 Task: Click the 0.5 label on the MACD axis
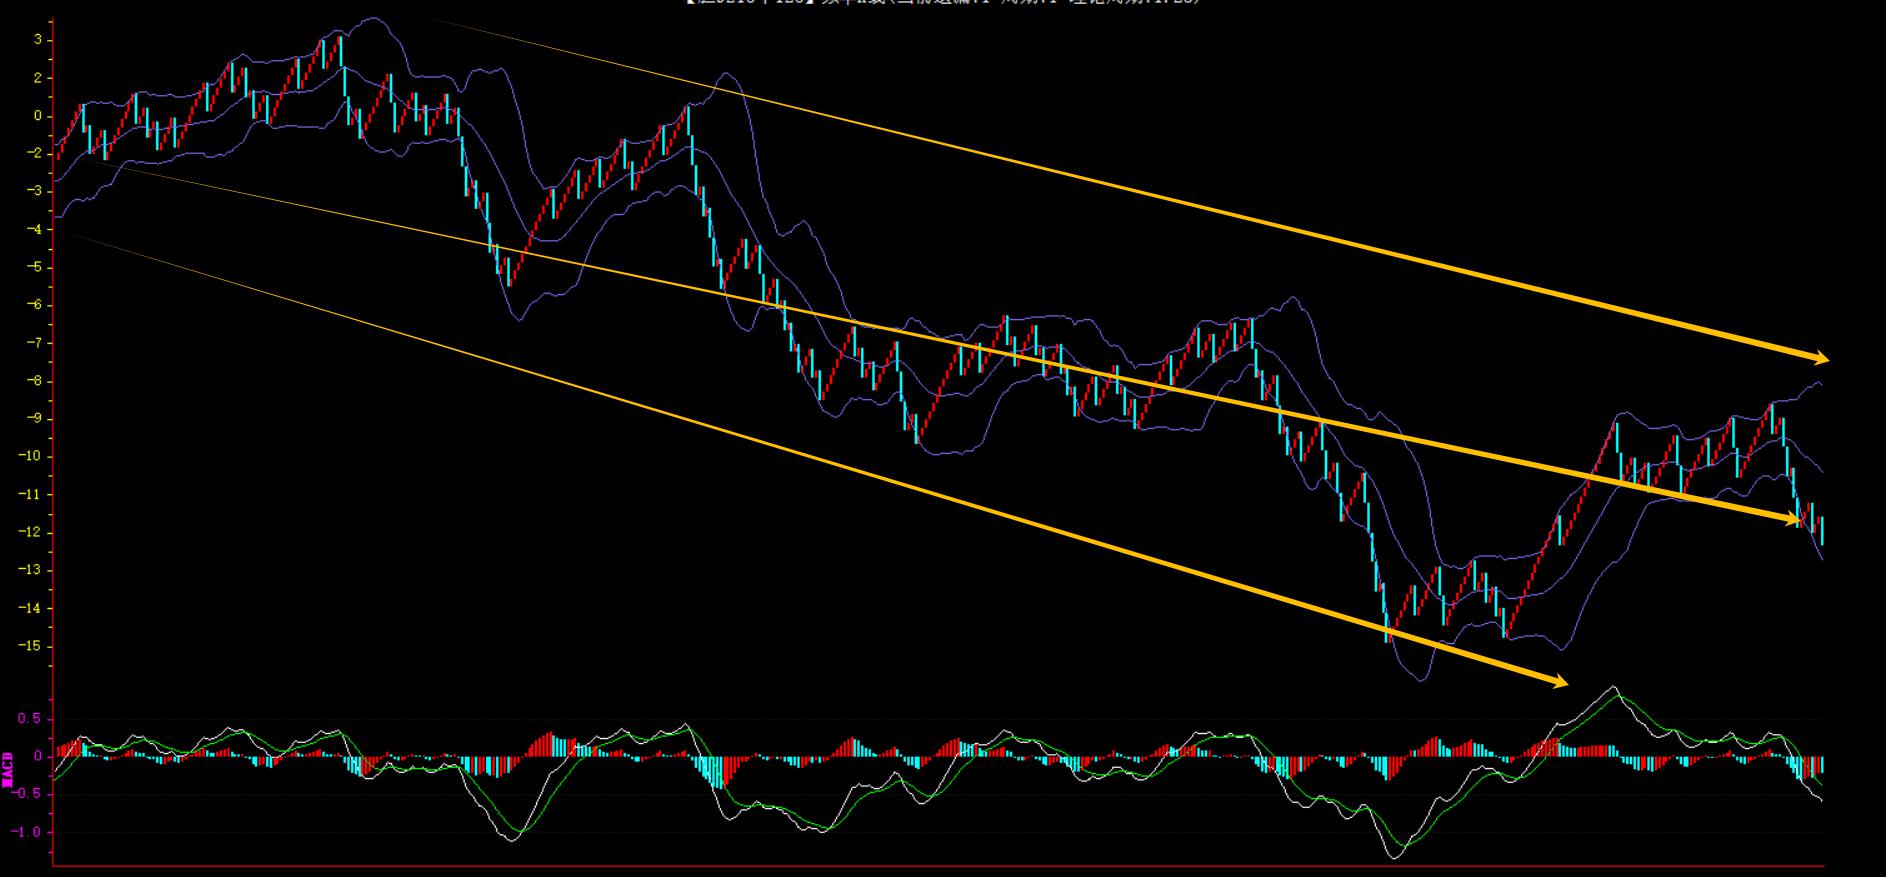pos(30,719)
